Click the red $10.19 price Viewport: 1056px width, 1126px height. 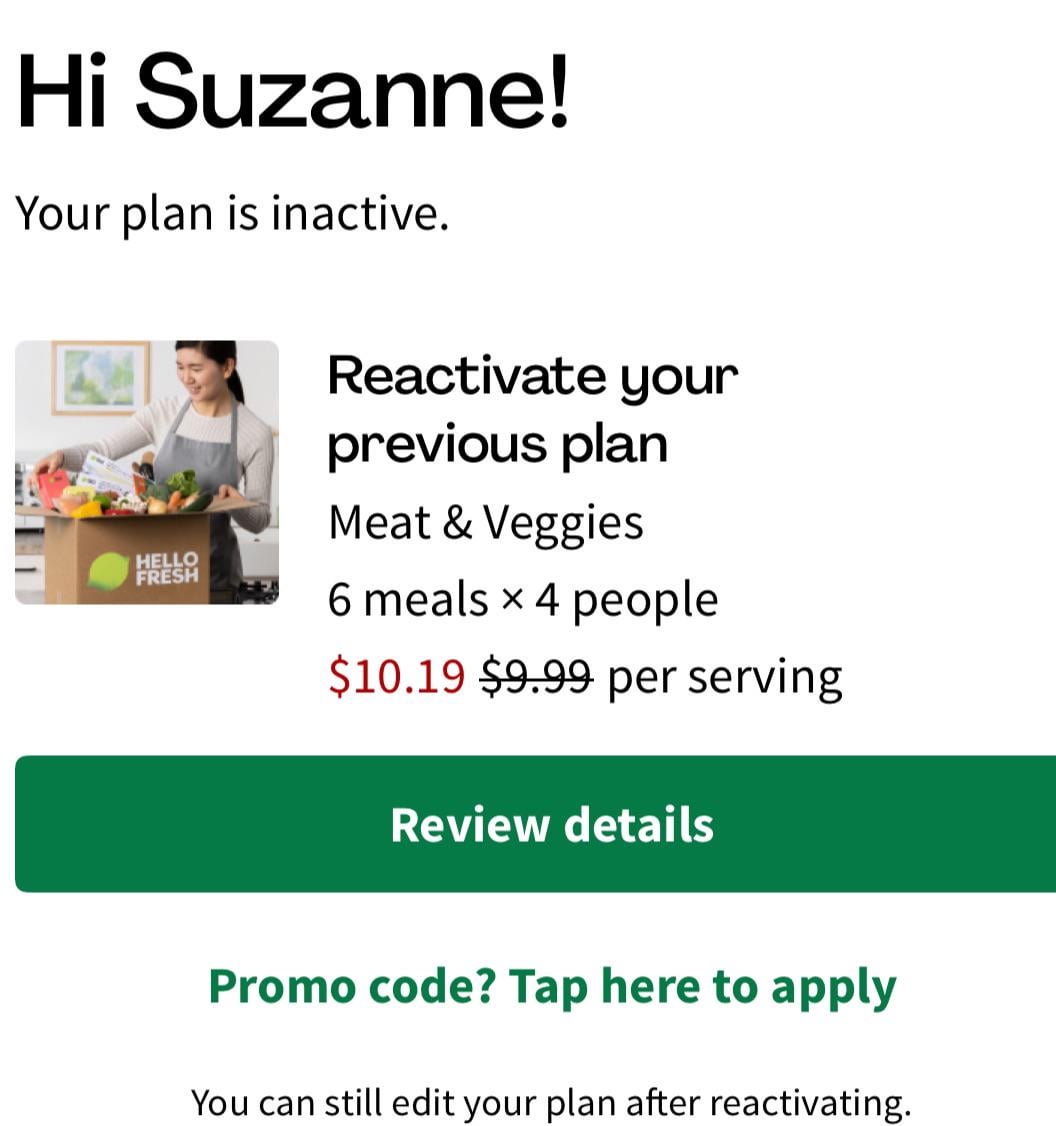(396, 677)
